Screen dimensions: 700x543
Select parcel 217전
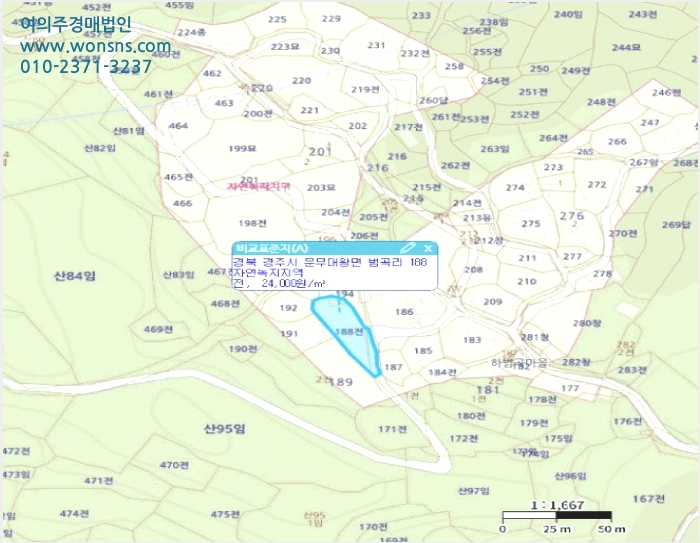[x=408, y=127]
